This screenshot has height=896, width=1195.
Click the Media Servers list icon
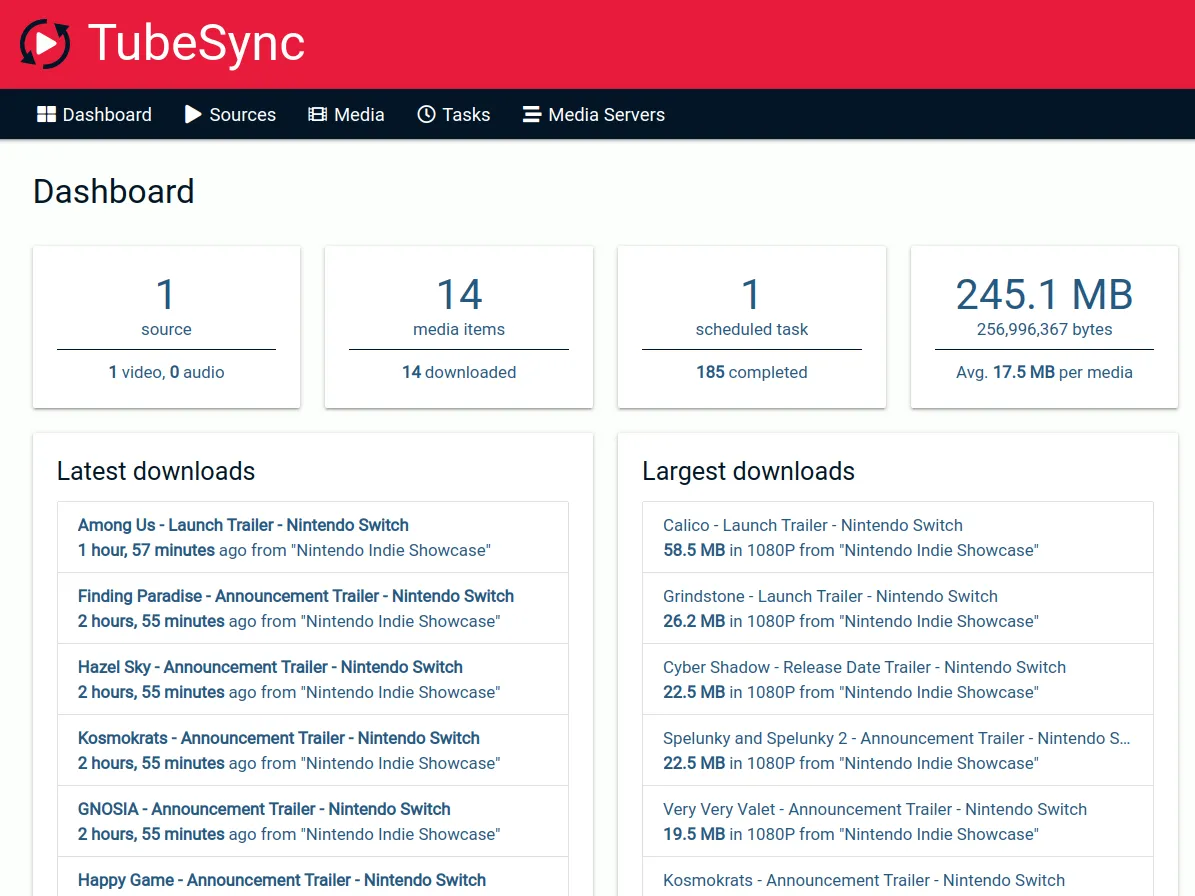click(x=530, y=114)
